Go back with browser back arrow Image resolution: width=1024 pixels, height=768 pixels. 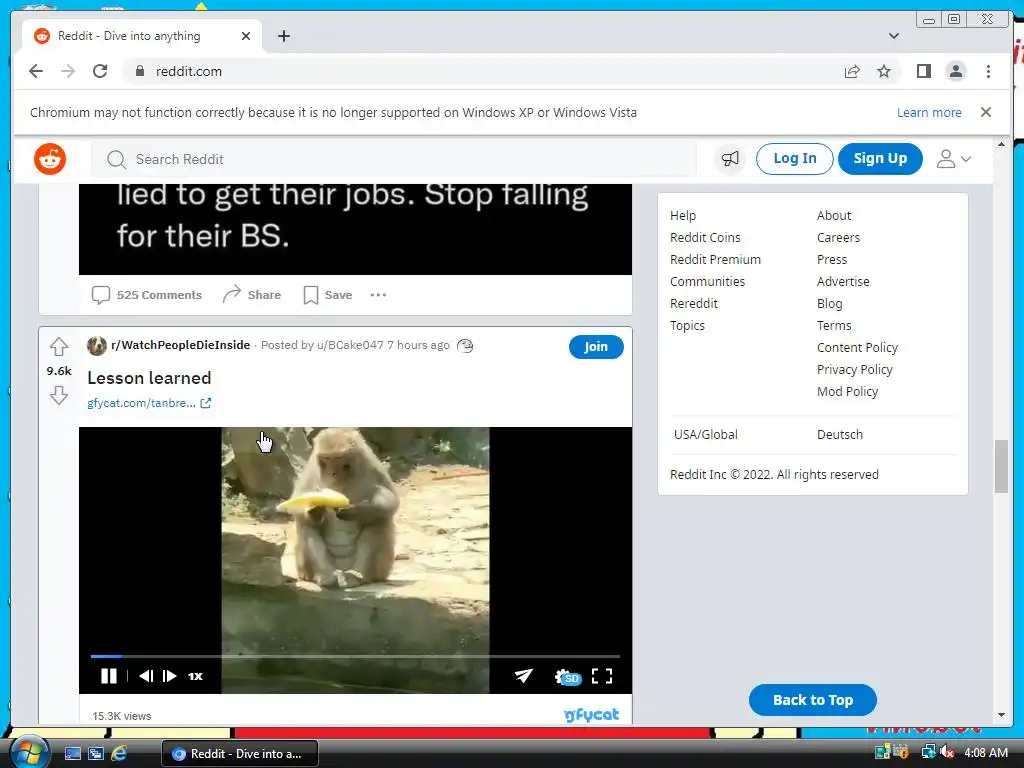pos(36,71)
